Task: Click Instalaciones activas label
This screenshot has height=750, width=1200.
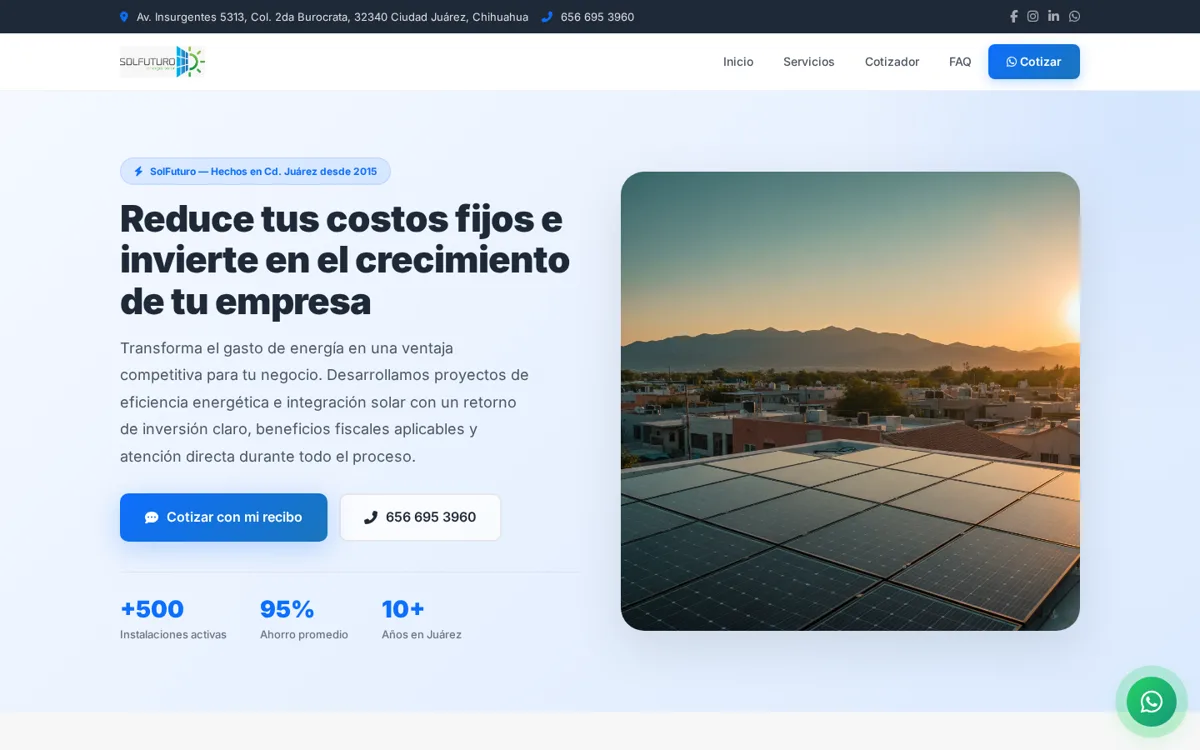Action: click(x=173, y=634)
